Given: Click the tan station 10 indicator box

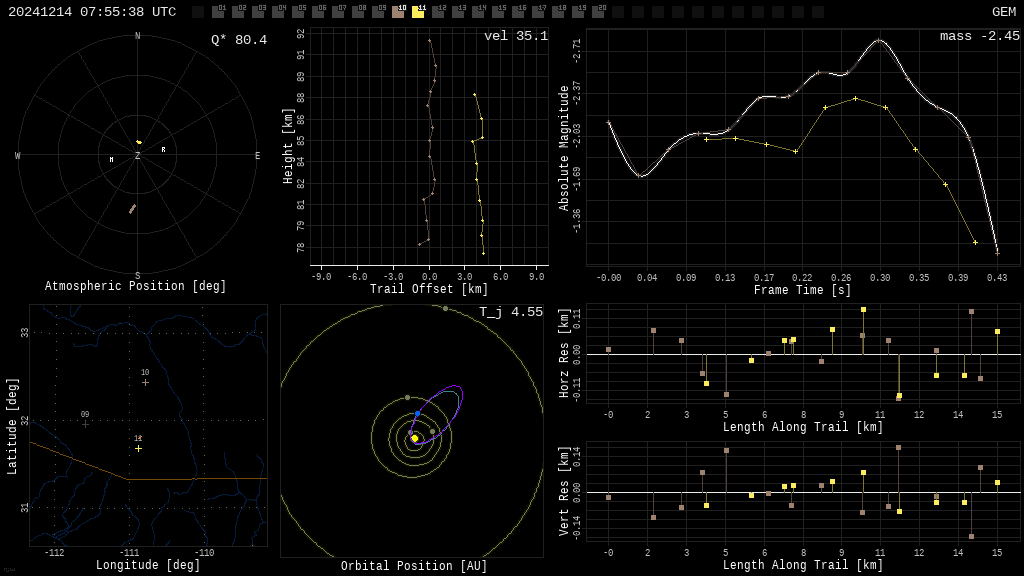Looking at the screenshot, I should [x=398, y=12].
